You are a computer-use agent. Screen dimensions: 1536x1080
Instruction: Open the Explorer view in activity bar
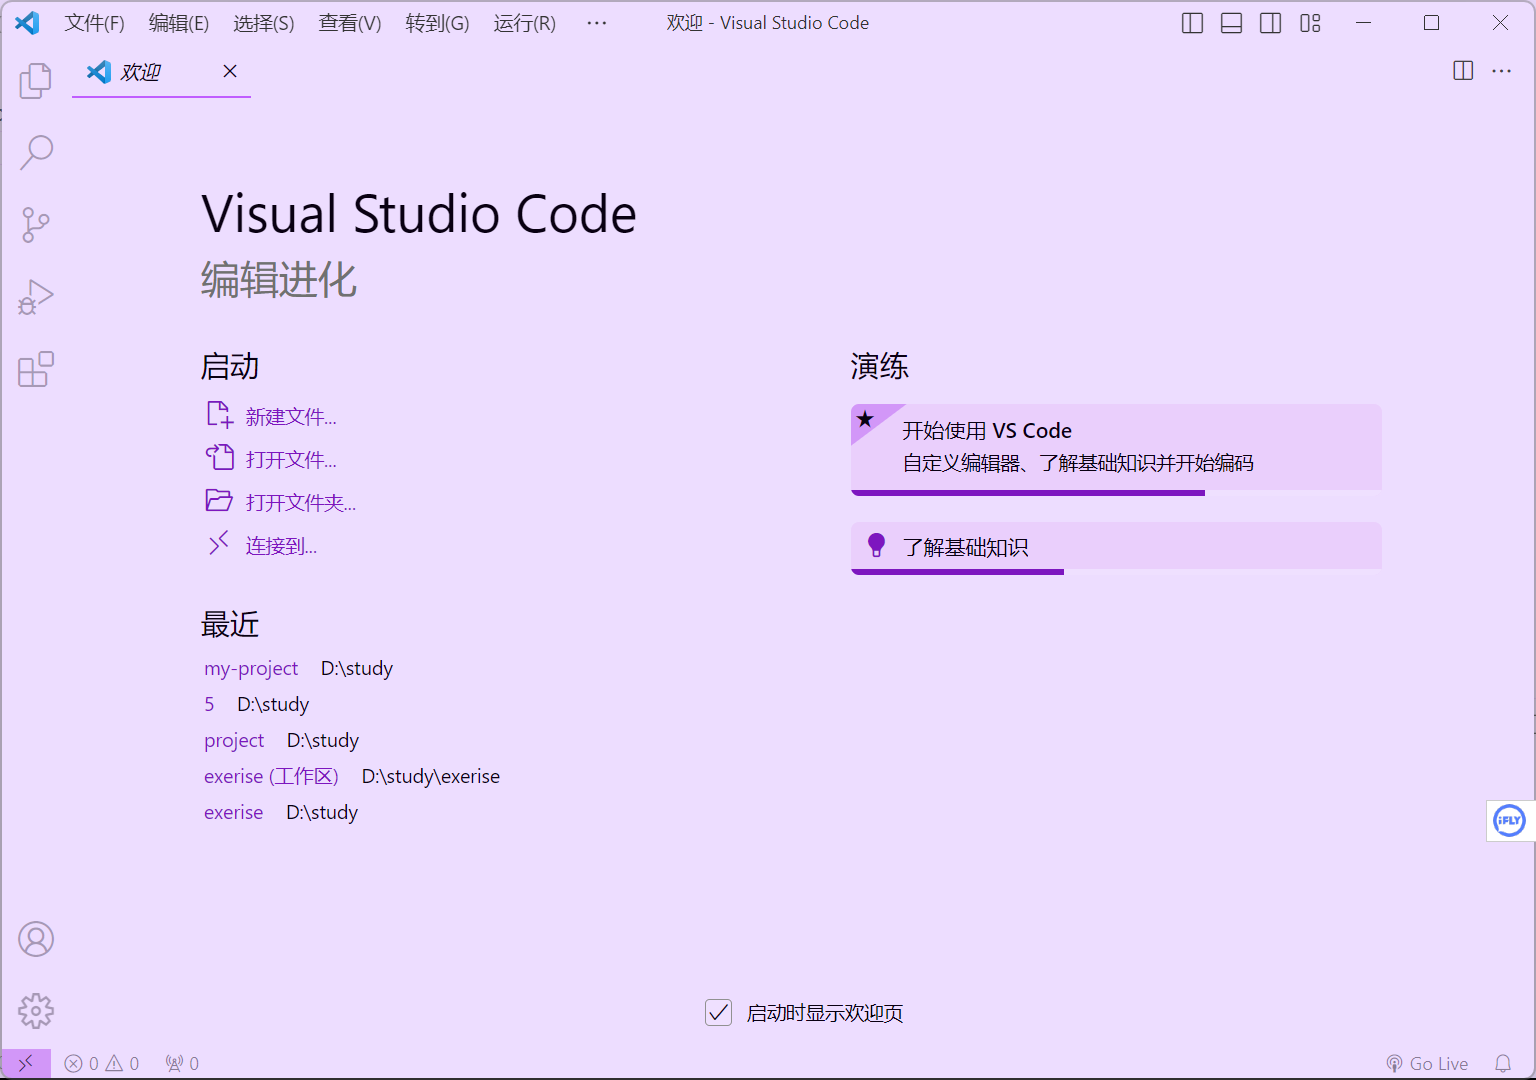36,81
